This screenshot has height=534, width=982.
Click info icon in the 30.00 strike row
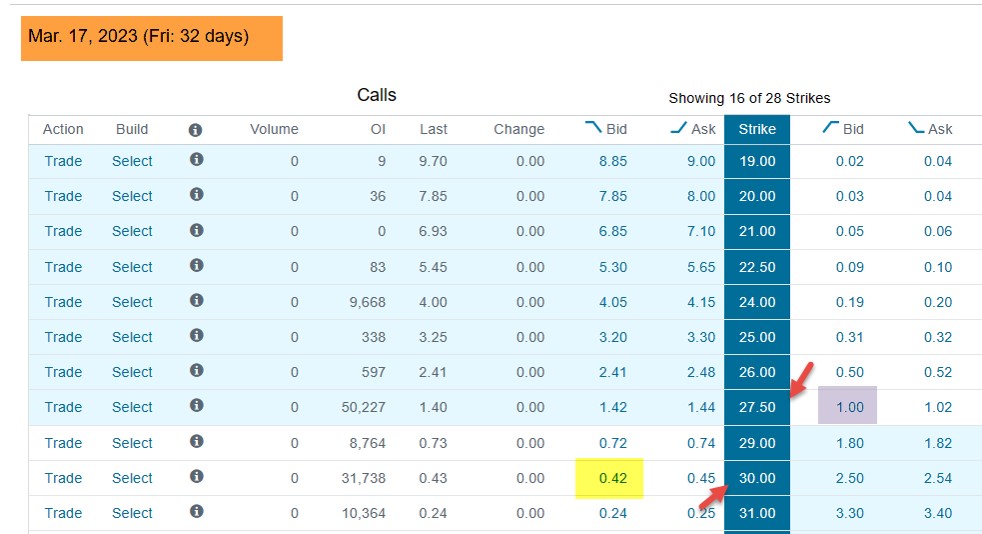tap(196, 477)
